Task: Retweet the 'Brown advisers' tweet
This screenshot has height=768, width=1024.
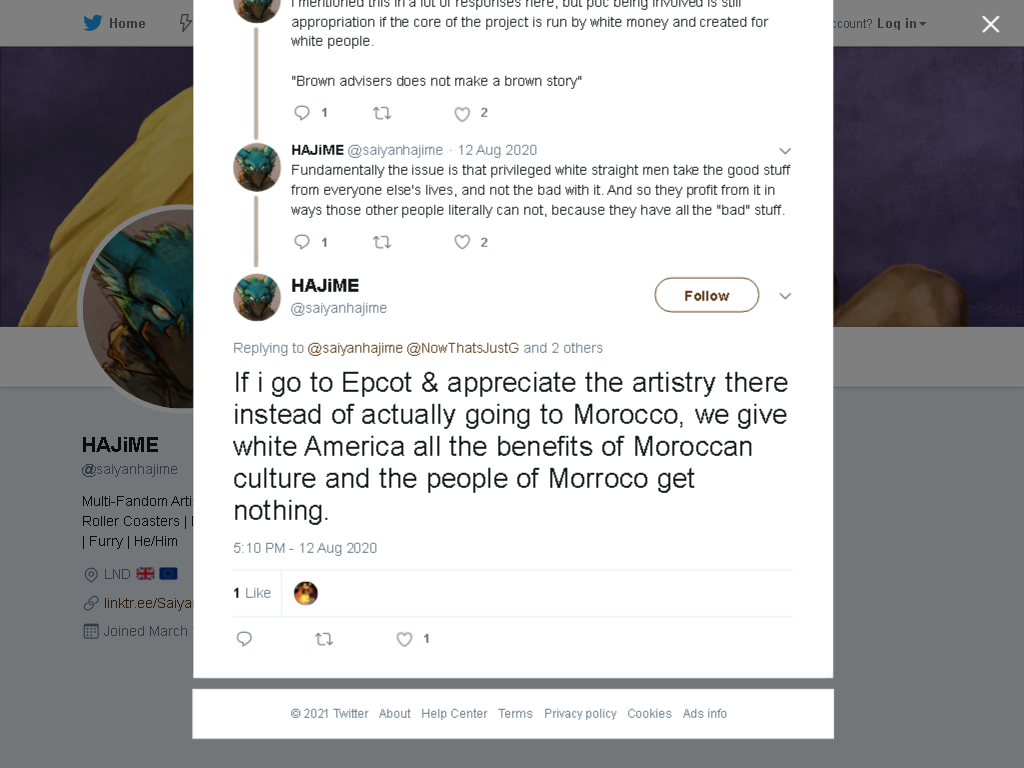Action: click(x=382, y=114)
